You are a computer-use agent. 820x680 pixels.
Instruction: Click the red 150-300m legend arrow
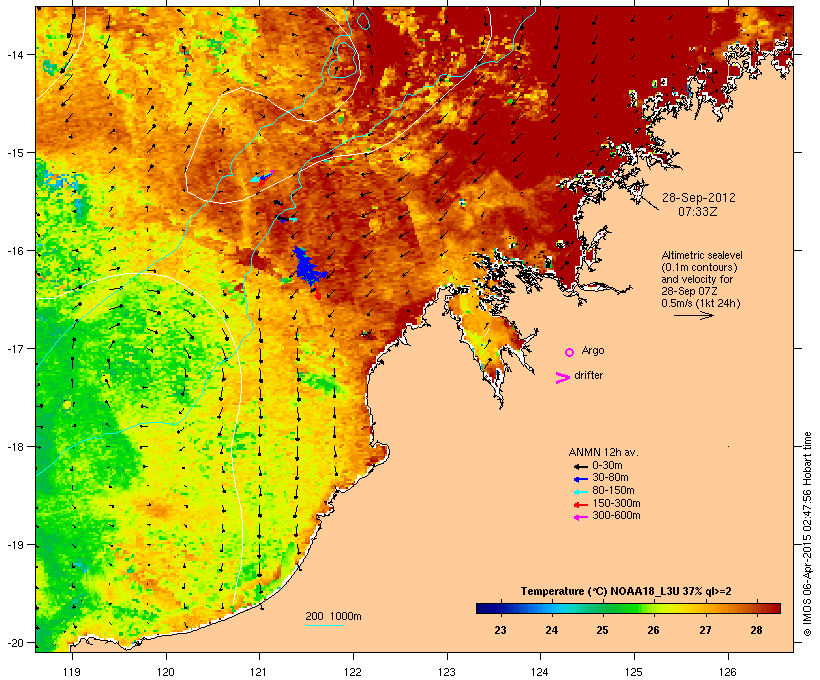(580, 505)
